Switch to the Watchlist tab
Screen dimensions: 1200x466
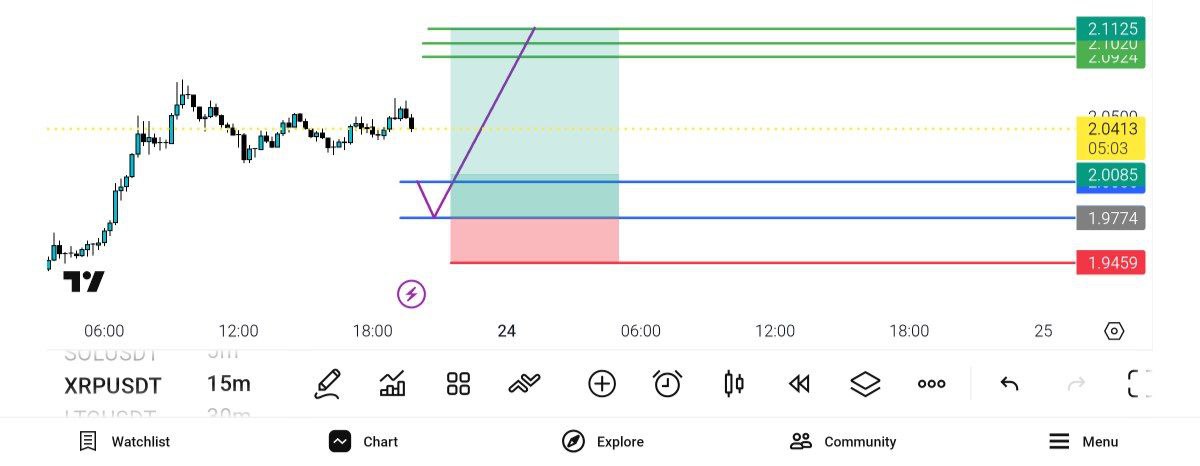click(x=125, y=441)
